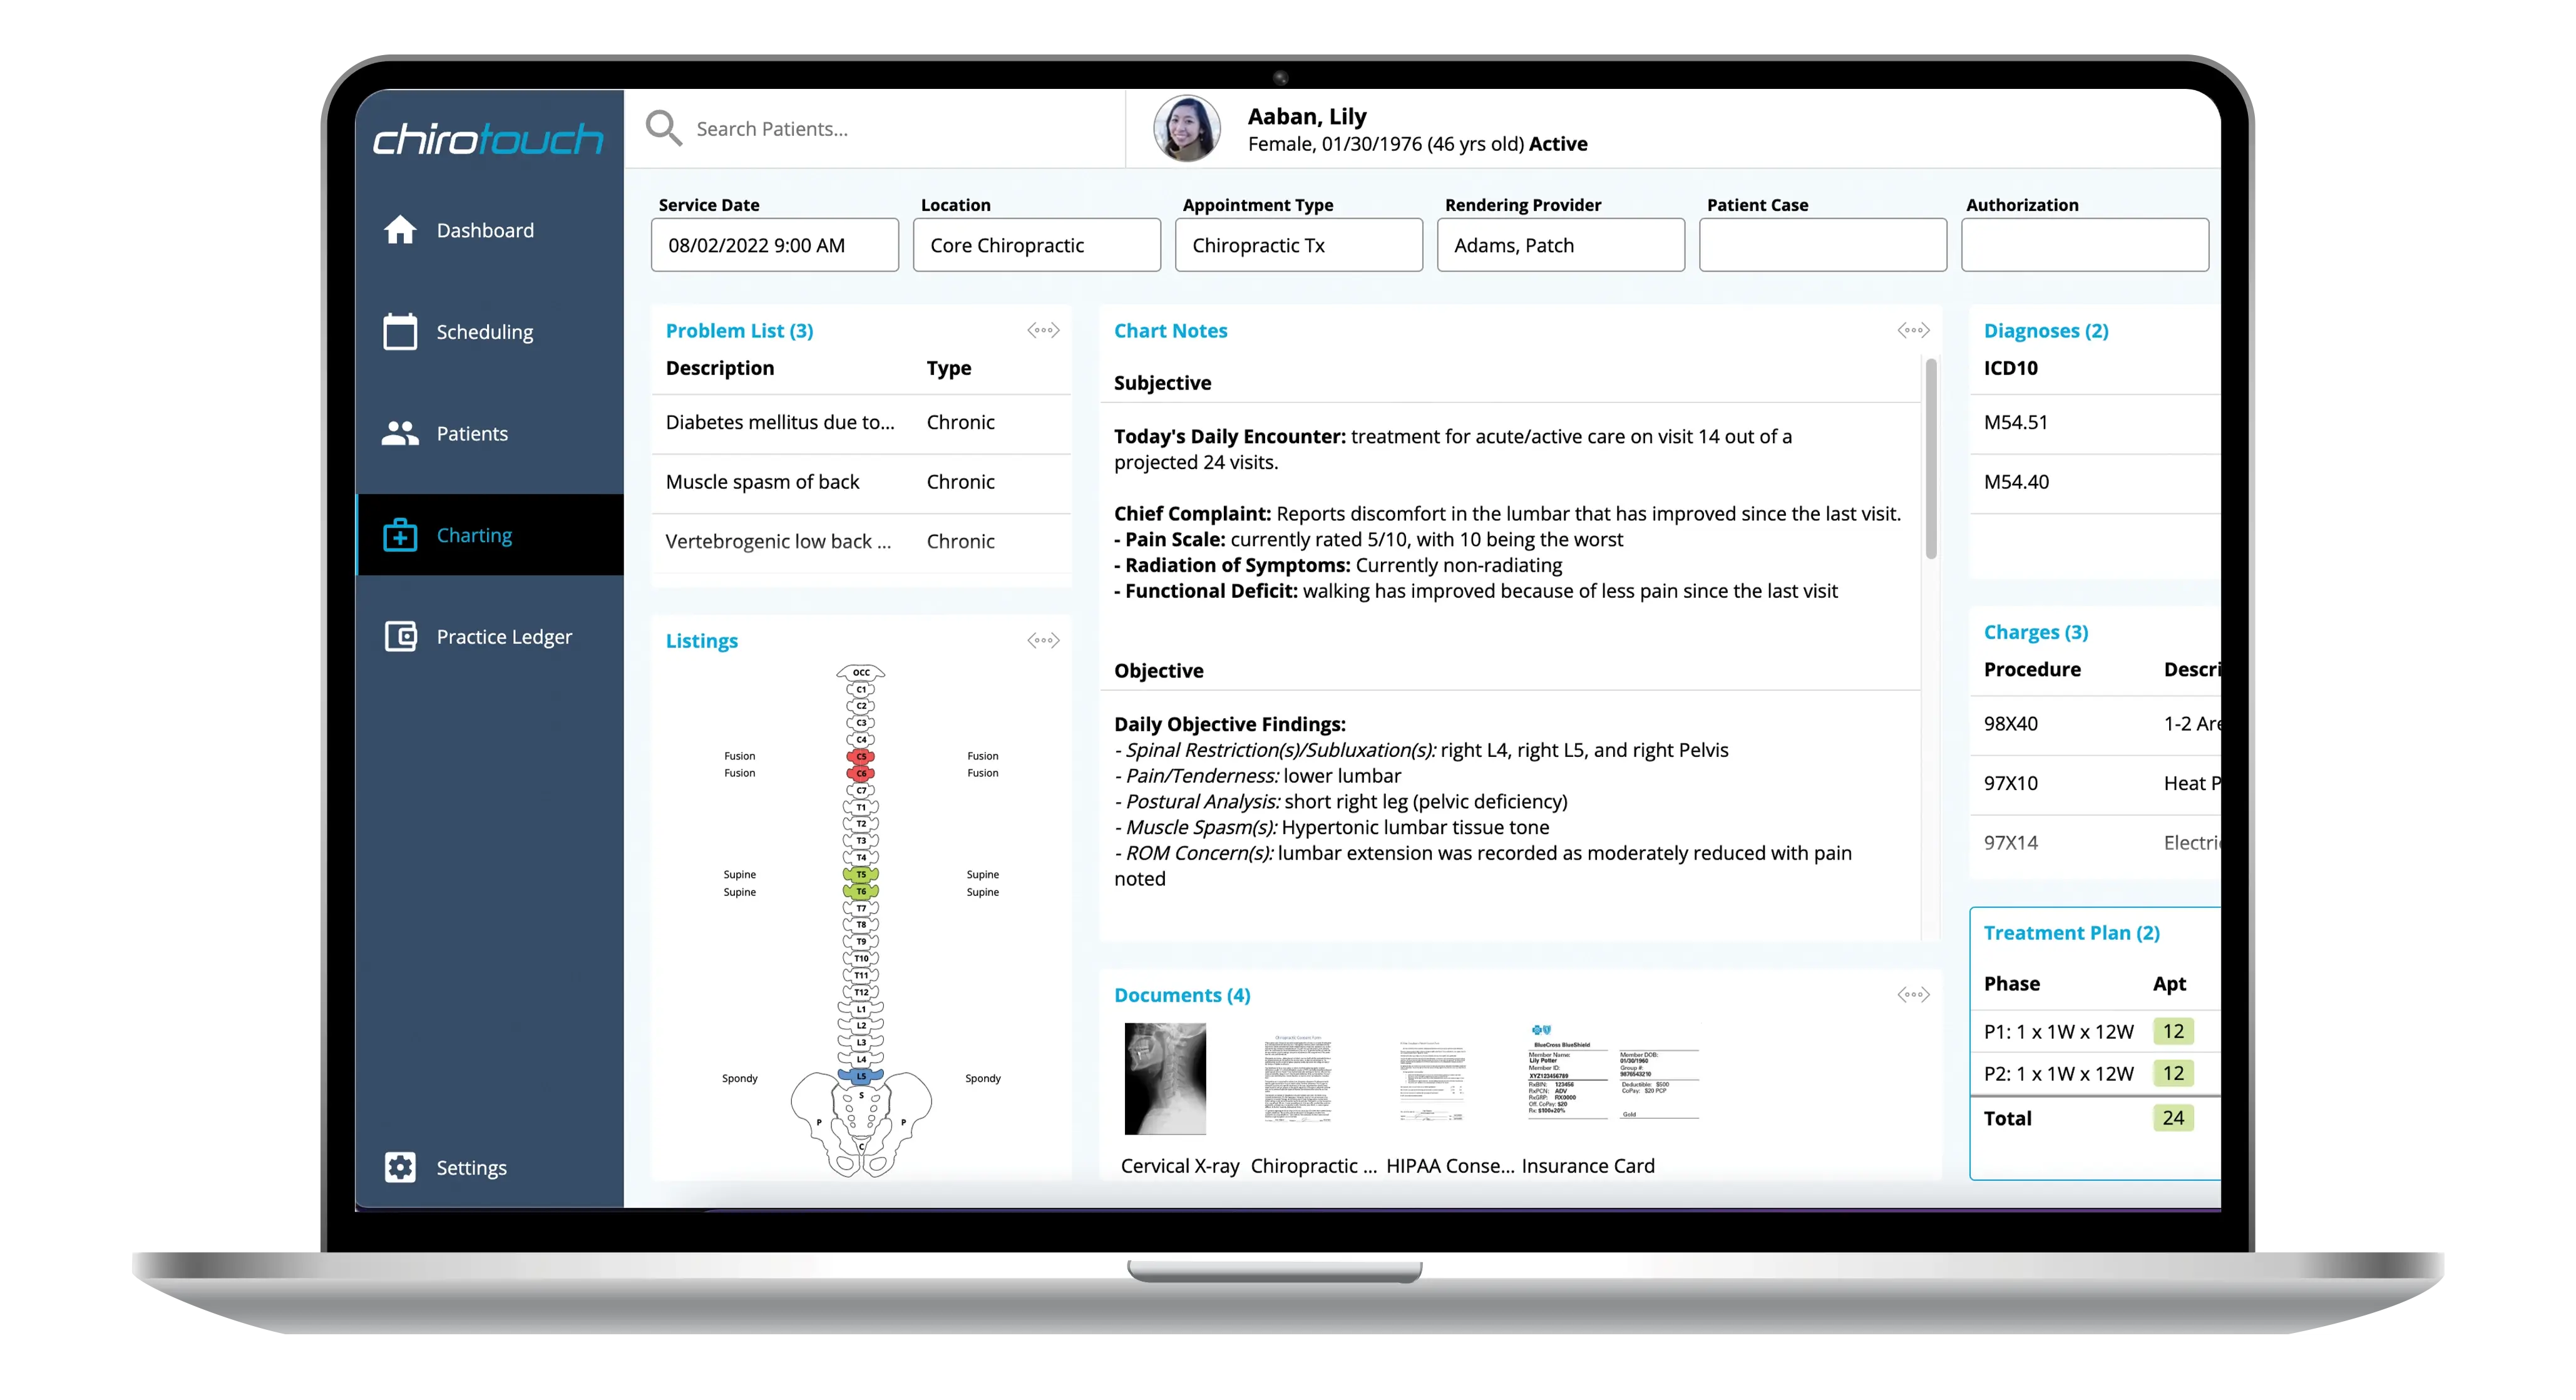Viewport: 2576px width, 1400px height.
Task: Expand the Problem List panel arrow
Action: 1042,329
